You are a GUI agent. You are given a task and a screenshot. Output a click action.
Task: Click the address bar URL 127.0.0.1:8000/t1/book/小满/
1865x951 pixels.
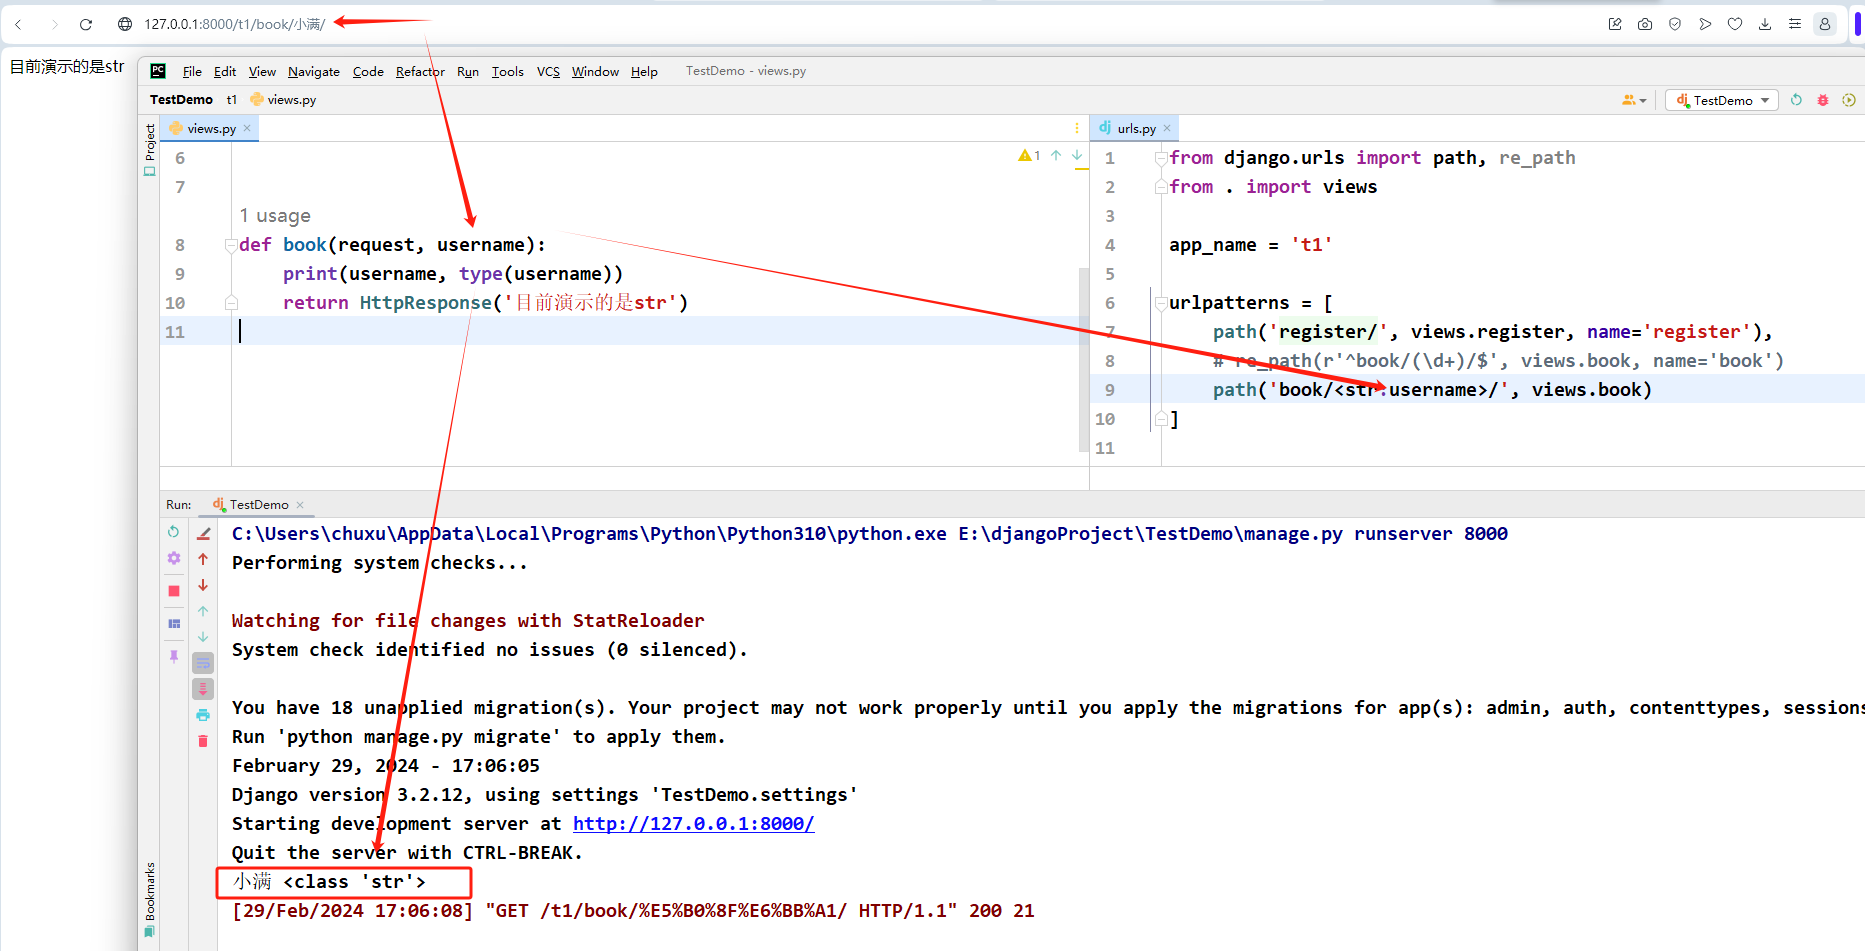(x=234, y=24)
